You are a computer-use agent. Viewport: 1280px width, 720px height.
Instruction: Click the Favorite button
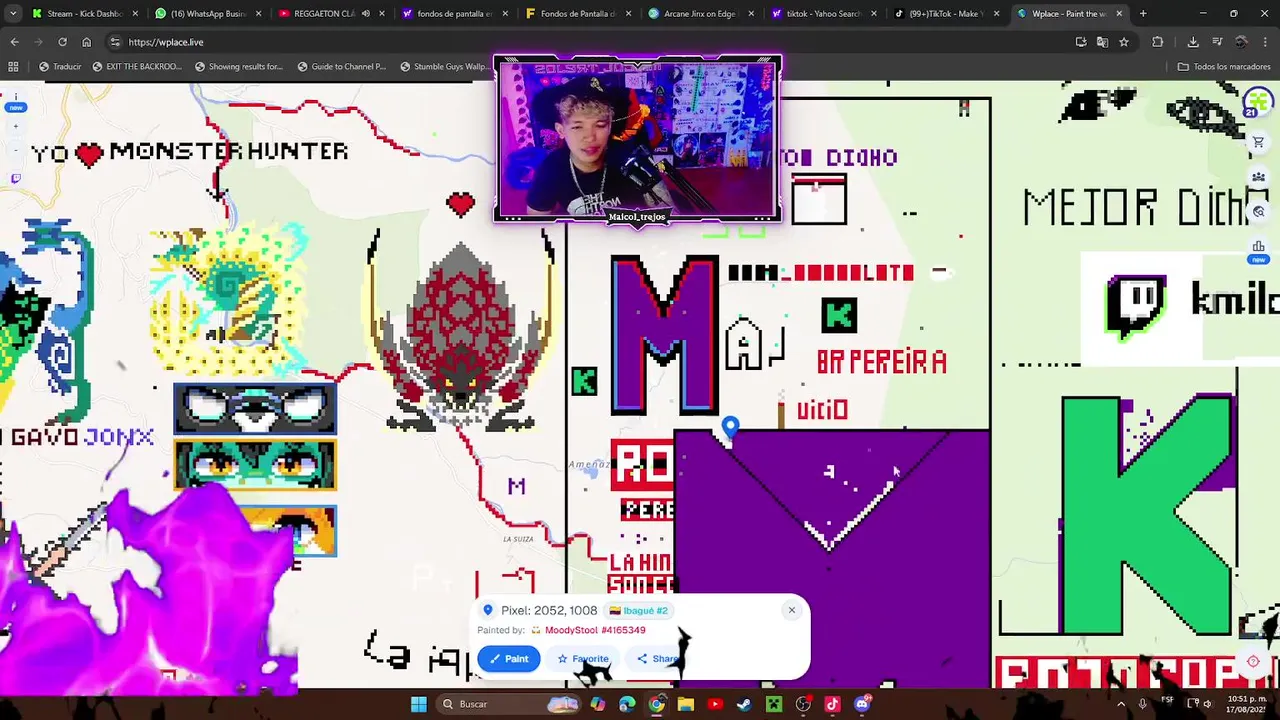tap(583, 659)
